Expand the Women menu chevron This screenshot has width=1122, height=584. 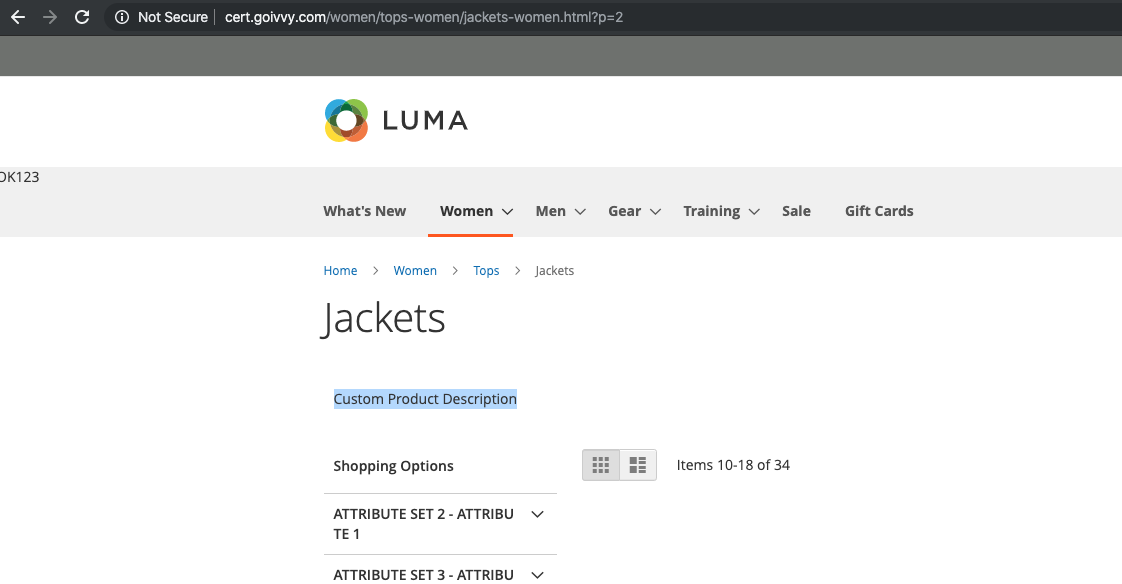click(507, 212)
